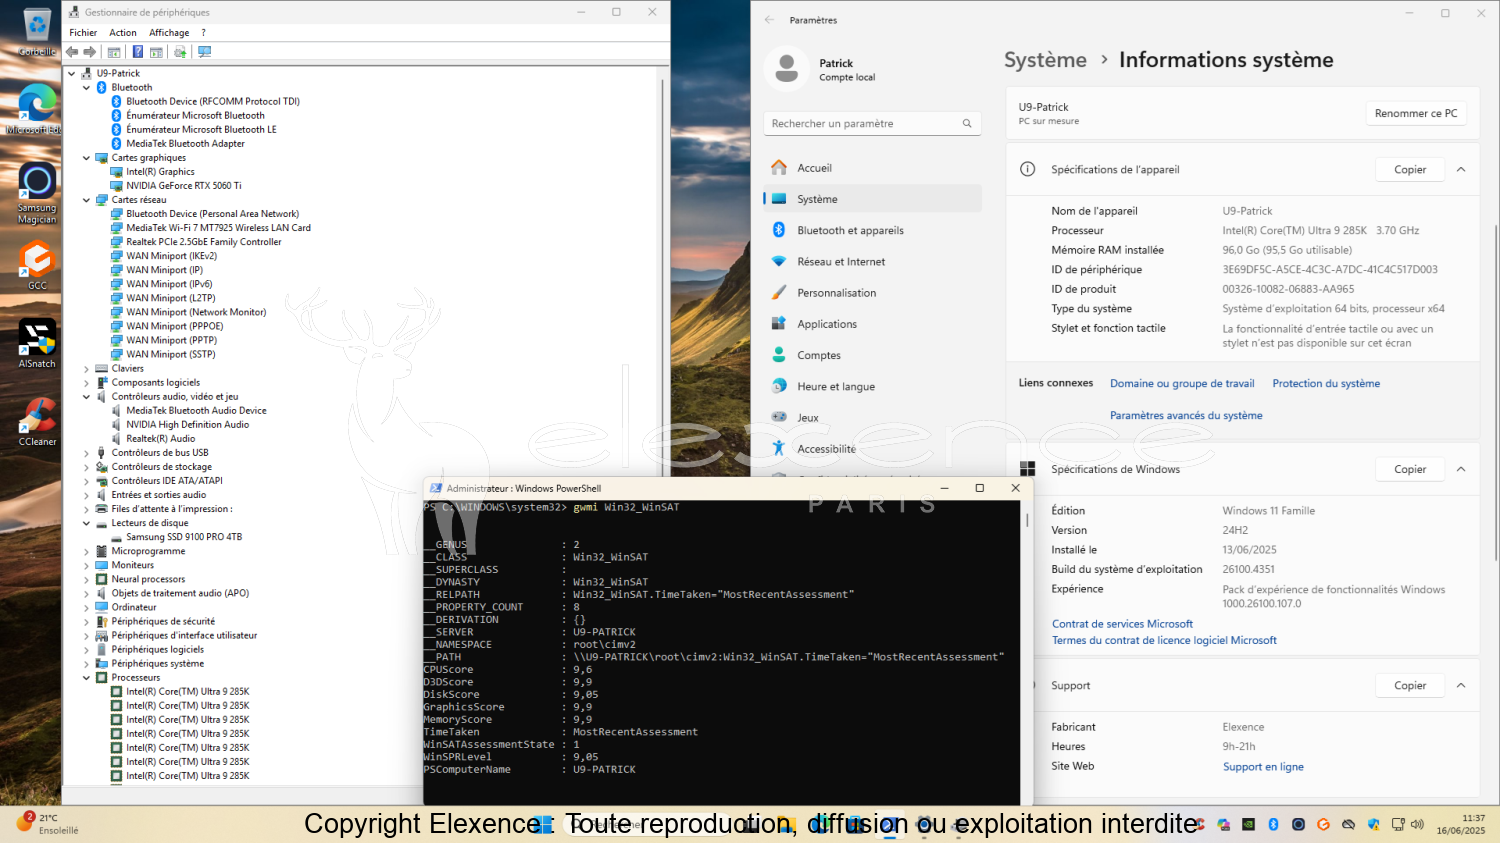Viewport: 1500px width, 843px height.
Task: Open the Action menu
Action: coord(123,33)
